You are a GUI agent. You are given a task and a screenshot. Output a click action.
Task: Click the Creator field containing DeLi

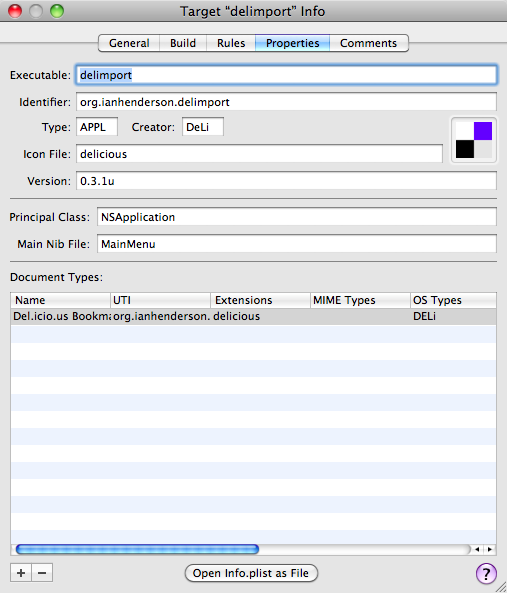[x=203, y=127]
